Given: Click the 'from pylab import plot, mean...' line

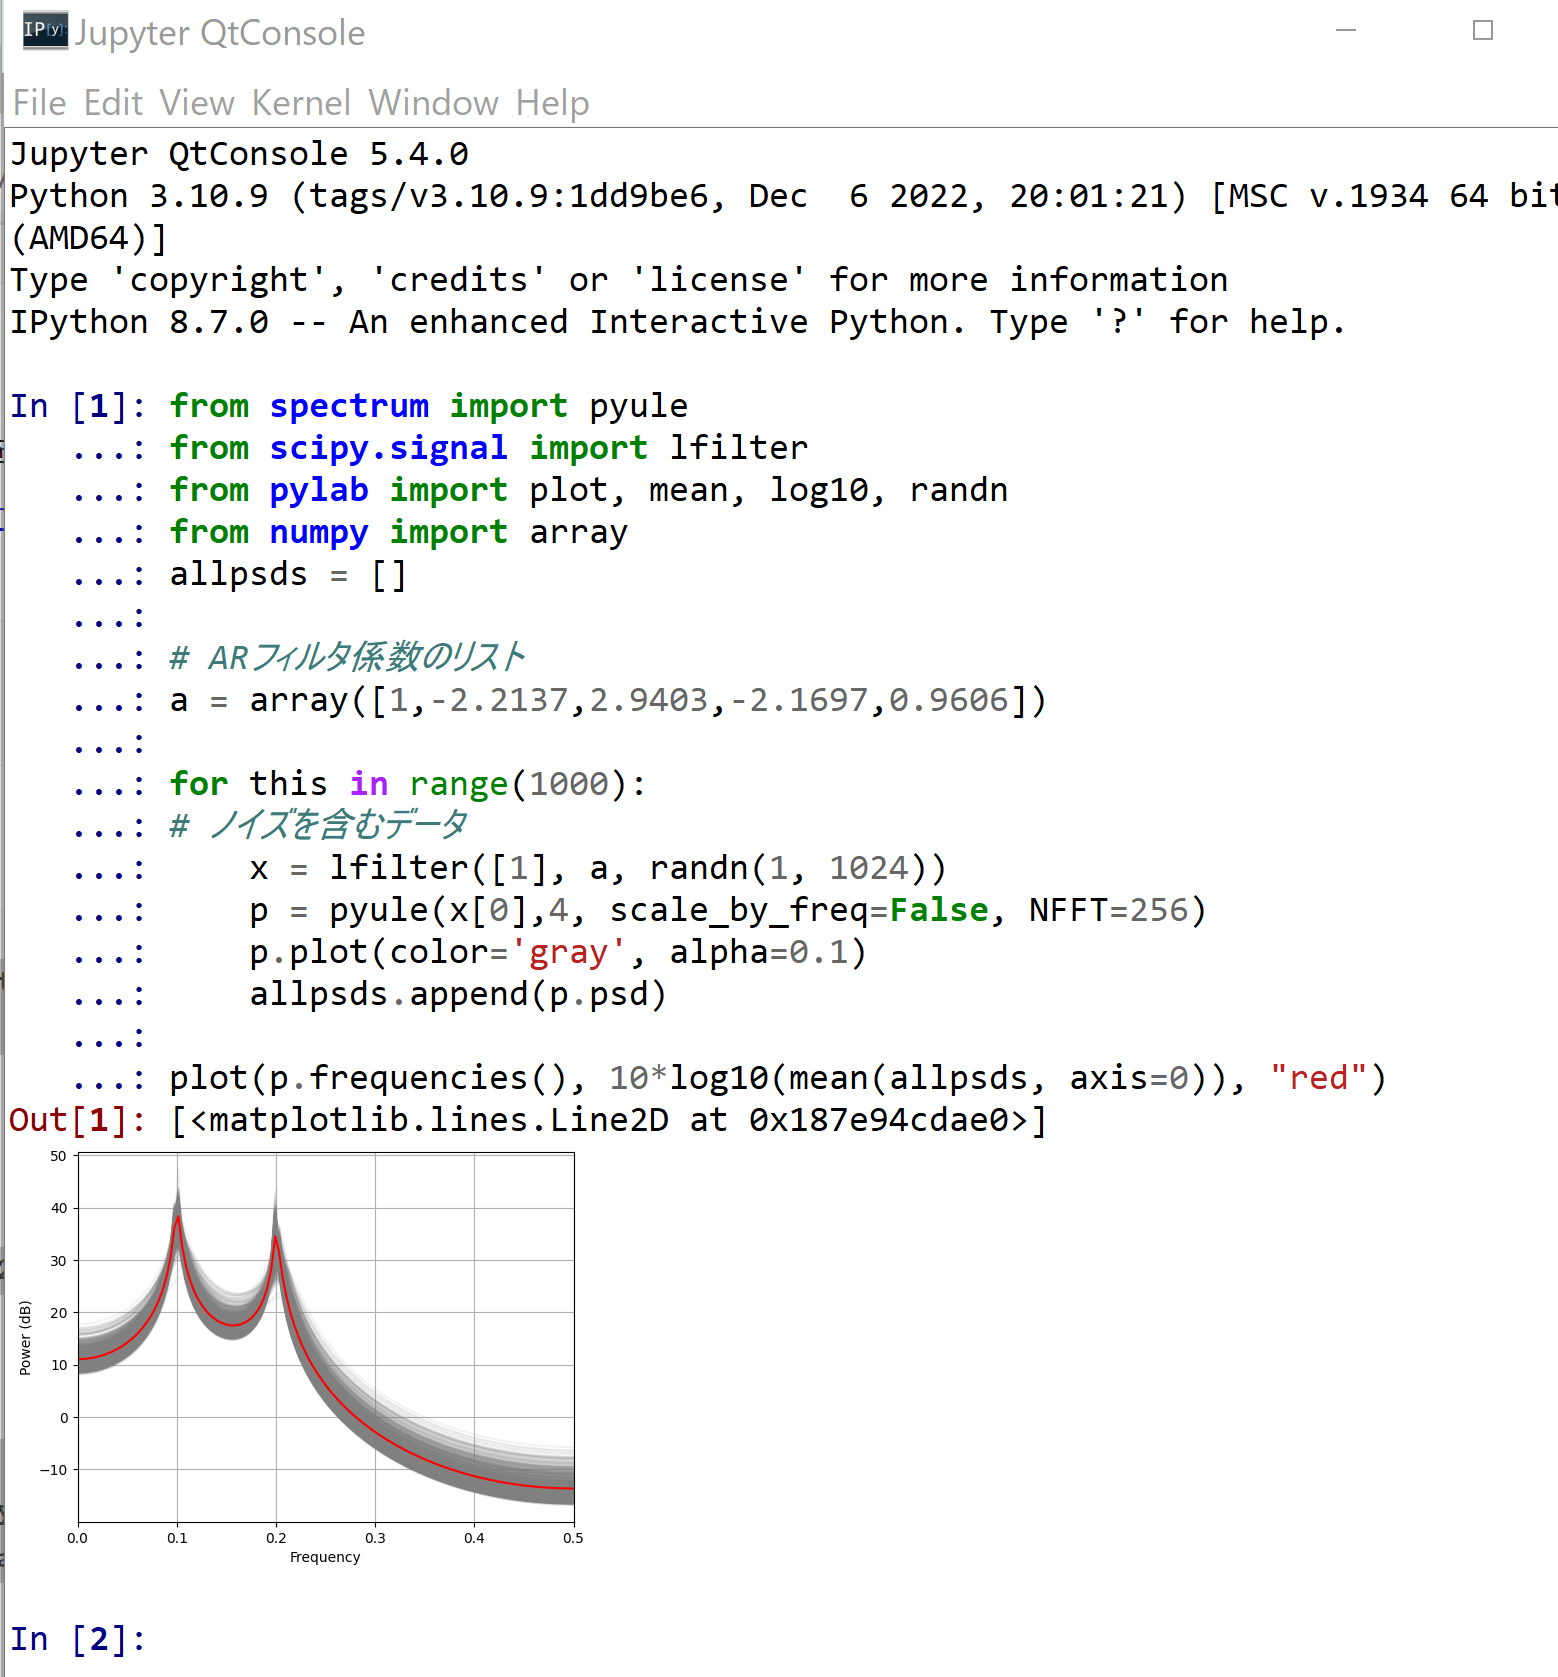Looking at the screenshot, I should coord(589,490).
